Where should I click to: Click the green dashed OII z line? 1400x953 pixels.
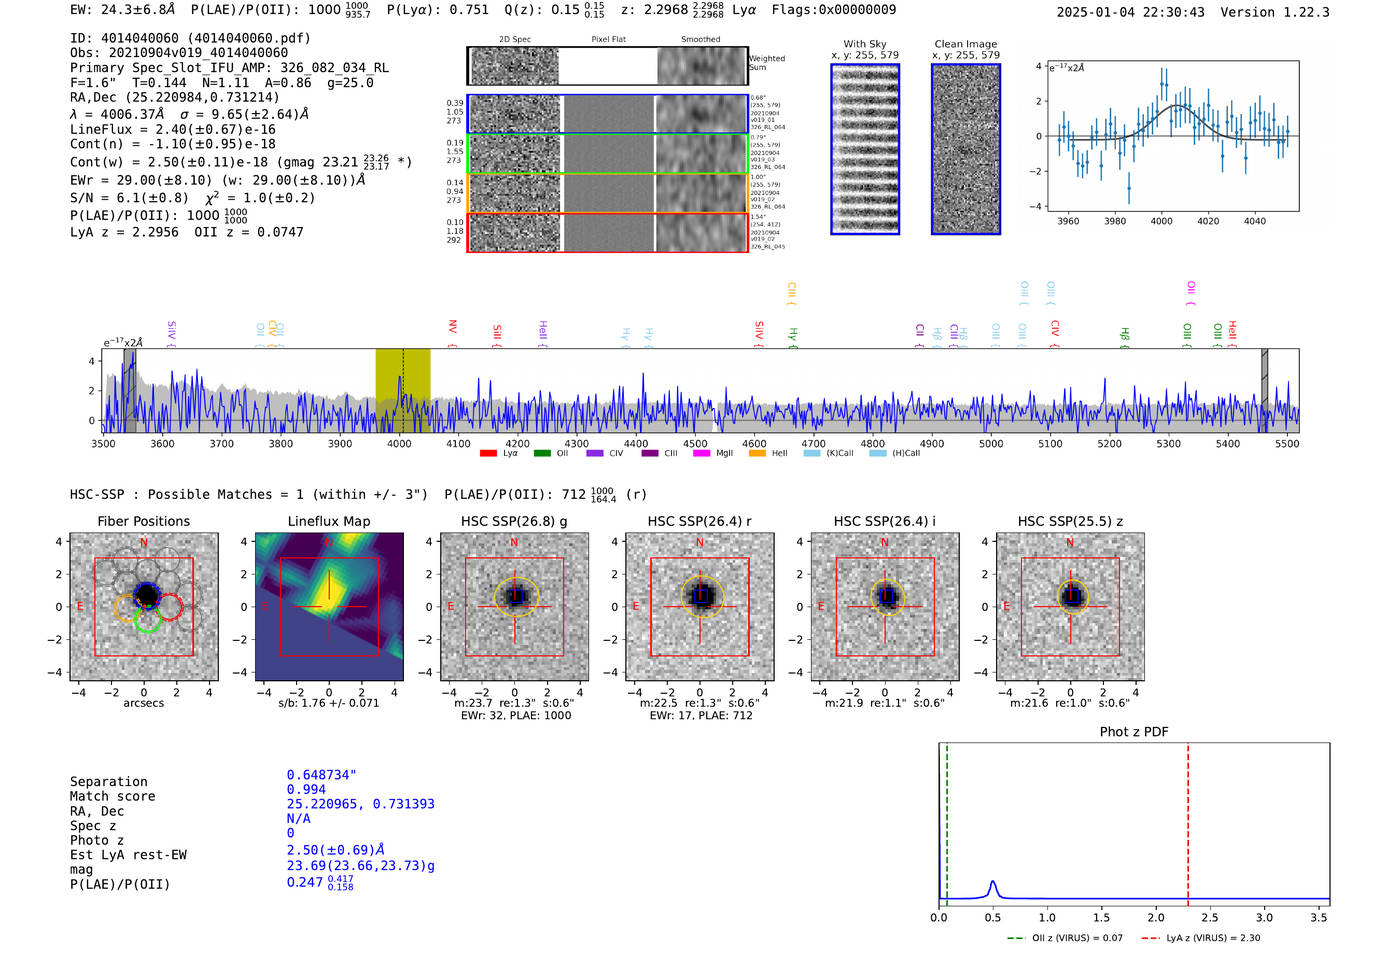tap(947, 825)
